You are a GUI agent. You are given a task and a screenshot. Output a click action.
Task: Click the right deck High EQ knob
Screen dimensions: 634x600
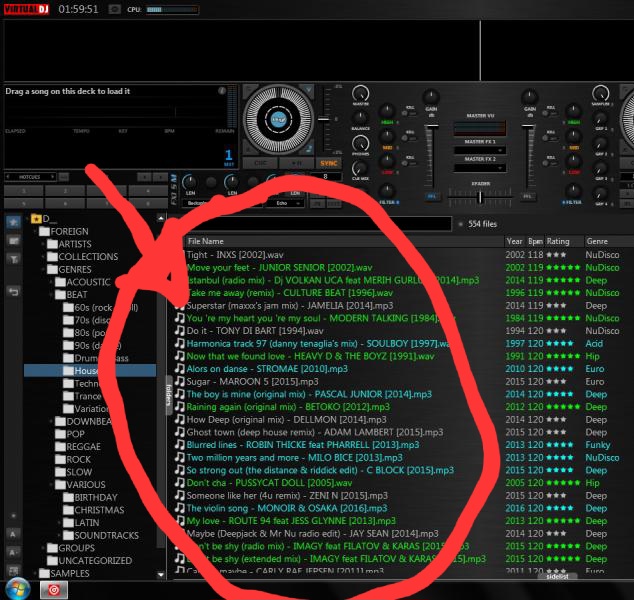coord(573,111)
